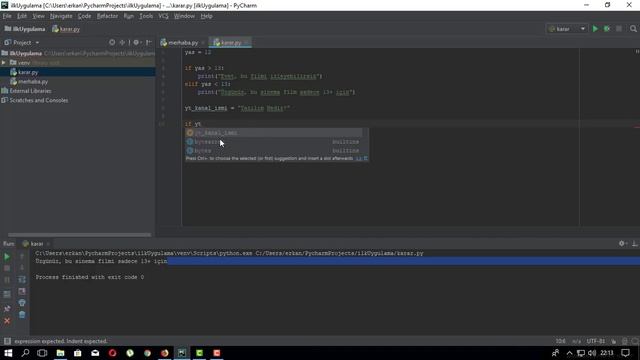Open the View menu

click(38, 16)
